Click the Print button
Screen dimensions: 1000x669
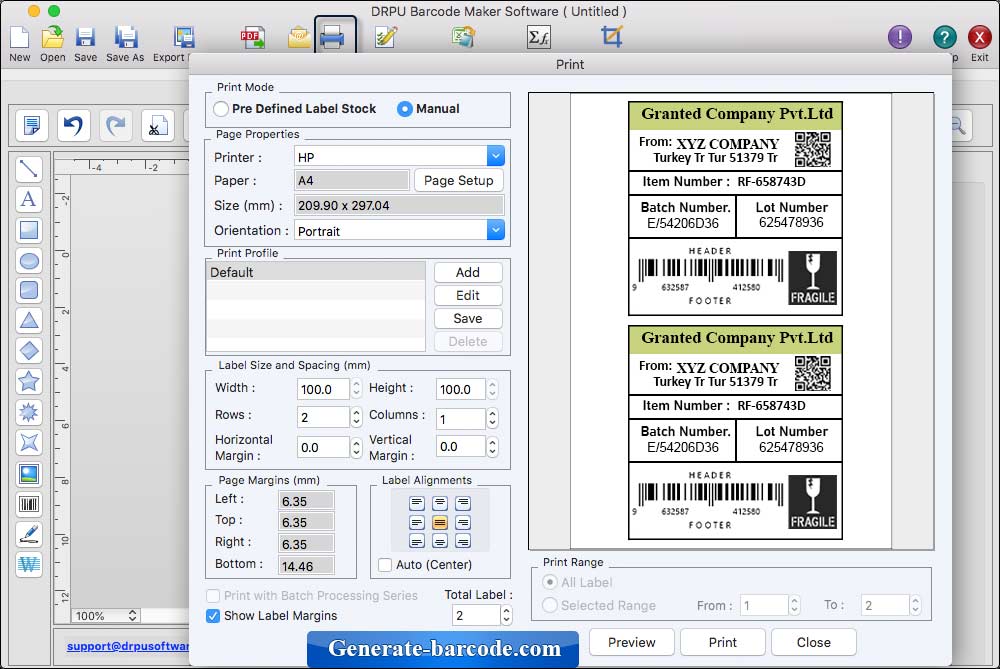pyautogui.click(x=723, y=642)
